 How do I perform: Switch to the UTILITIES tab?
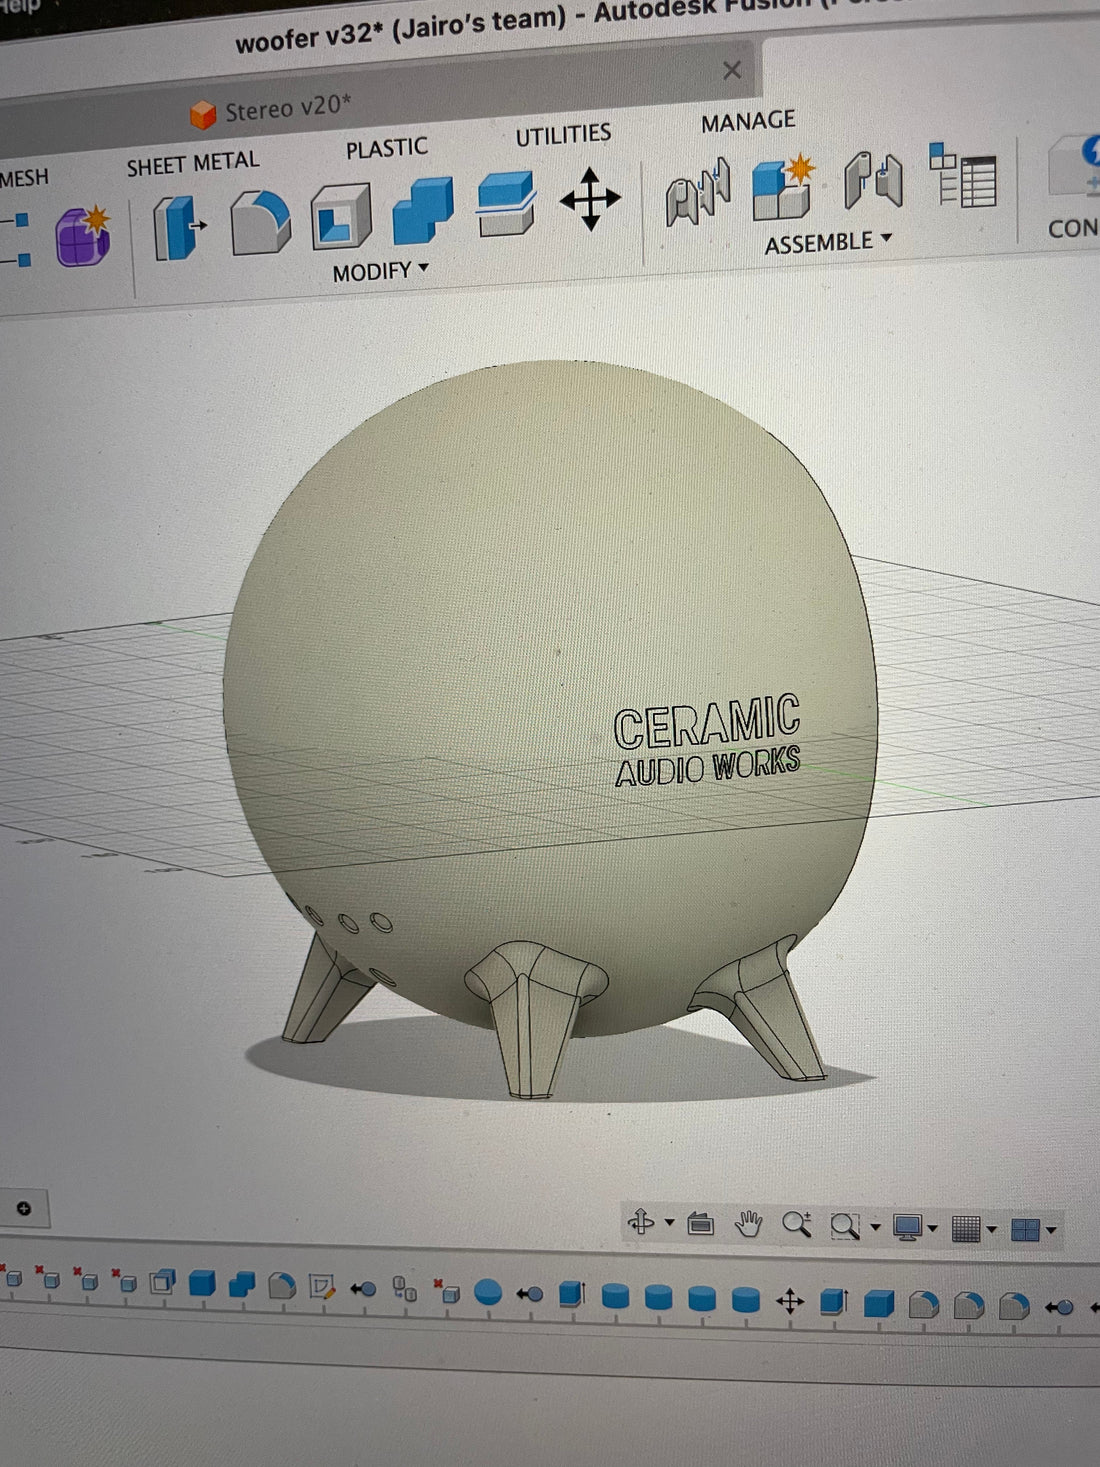[563, 135]
